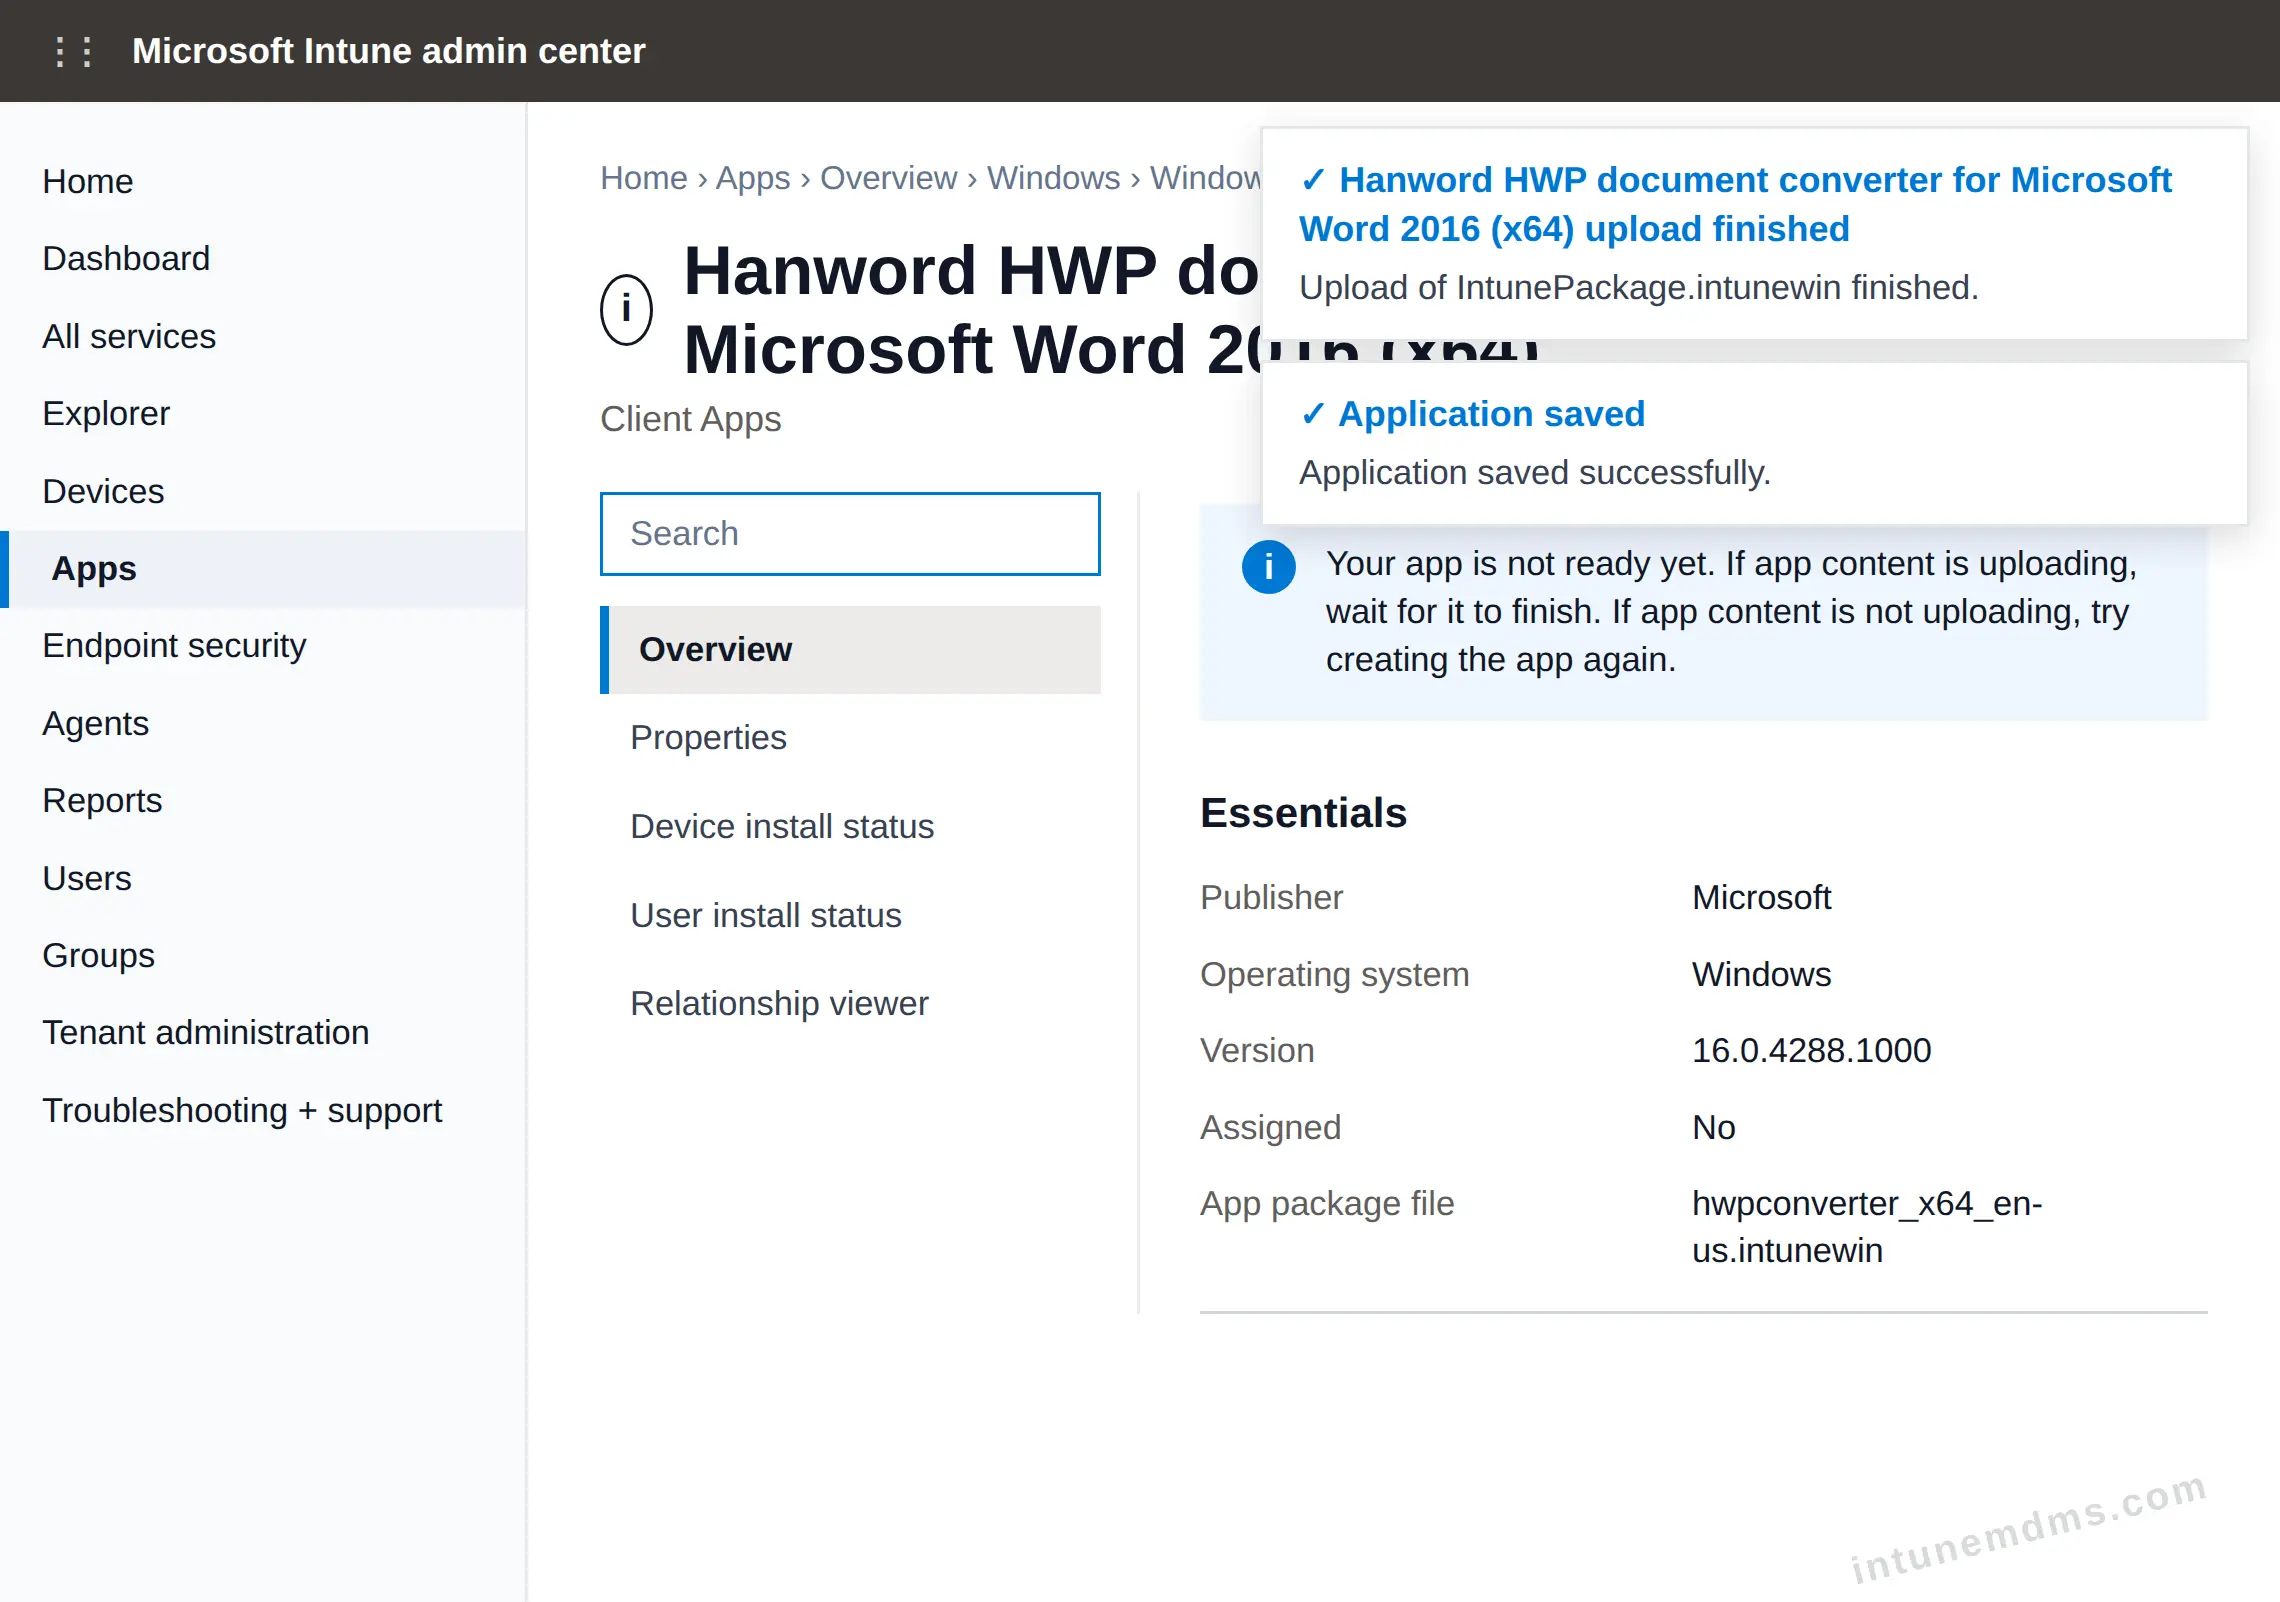Click 'Application saved successfully.' text
2280x1602 pixels.
(x=1534, y=473)
